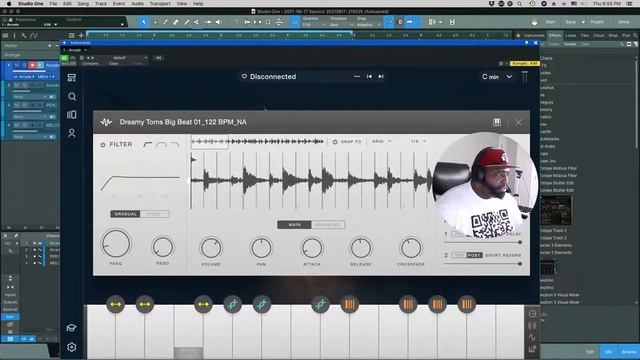Image resolution: width=640 pixels, height=360 pixels.
Task: Open the C min key dropdown
Action: pos(496,77)
